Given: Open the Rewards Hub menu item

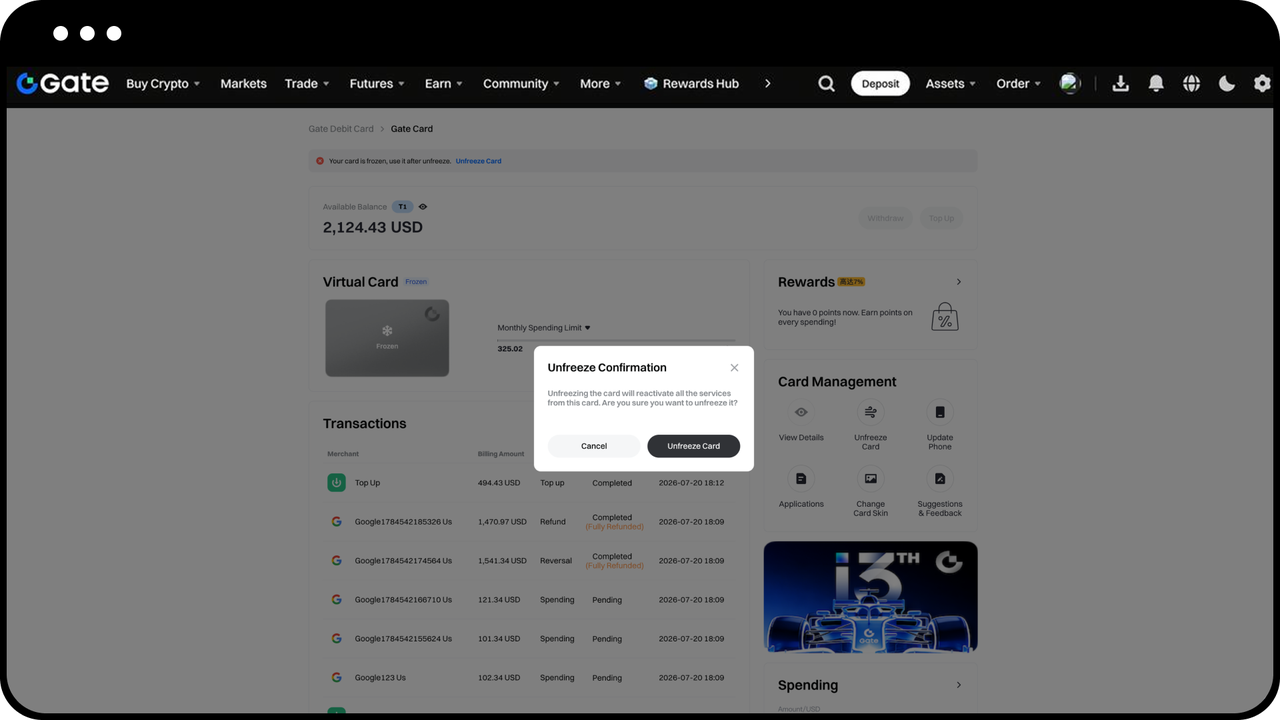Looking at the screenshot, I should [x=691, y=84].
